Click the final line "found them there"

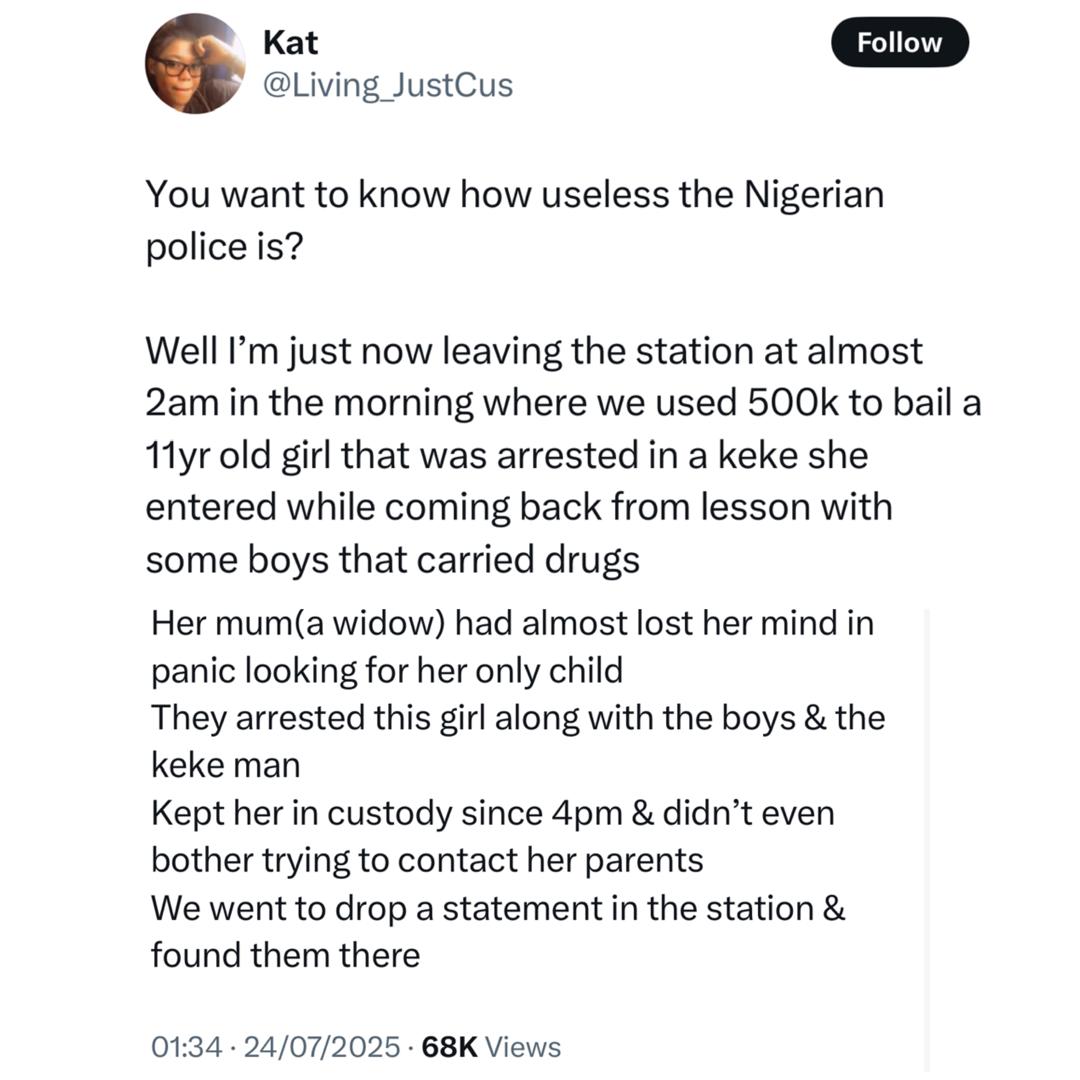pyautogui.click(x=285, y=955)
